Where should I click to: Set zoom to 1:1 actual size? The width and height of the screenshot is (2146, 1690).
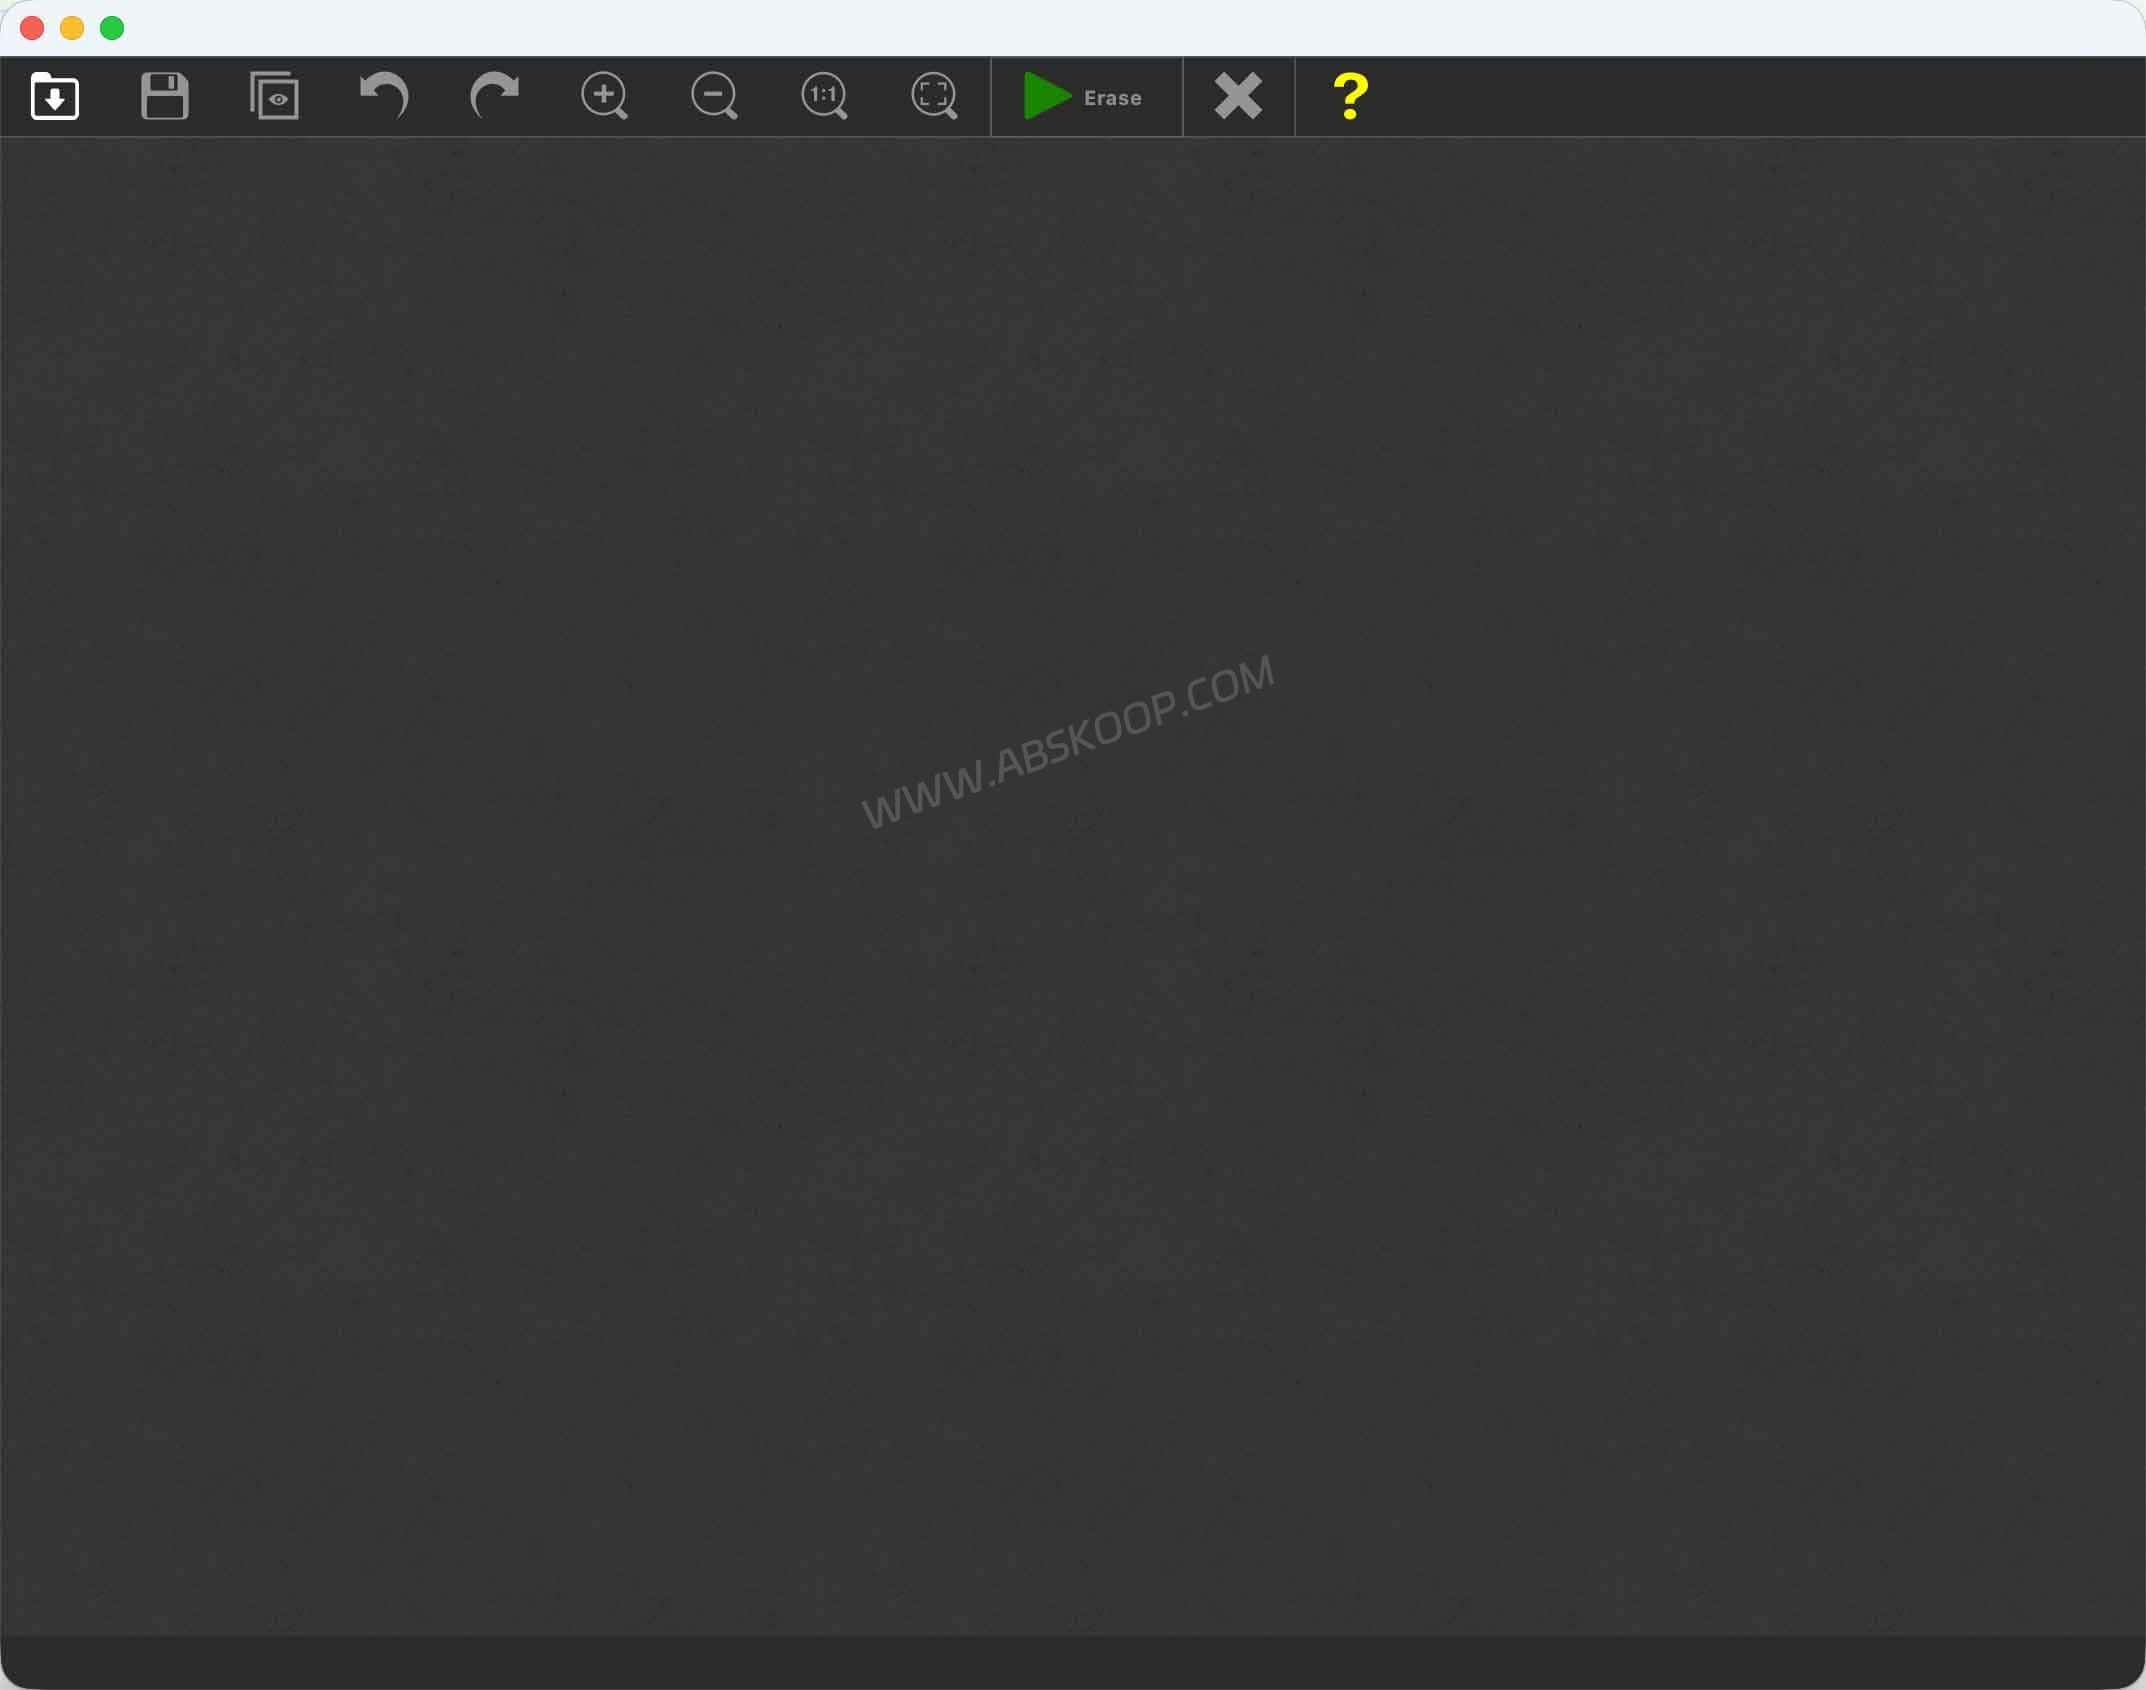coord(824,96)
